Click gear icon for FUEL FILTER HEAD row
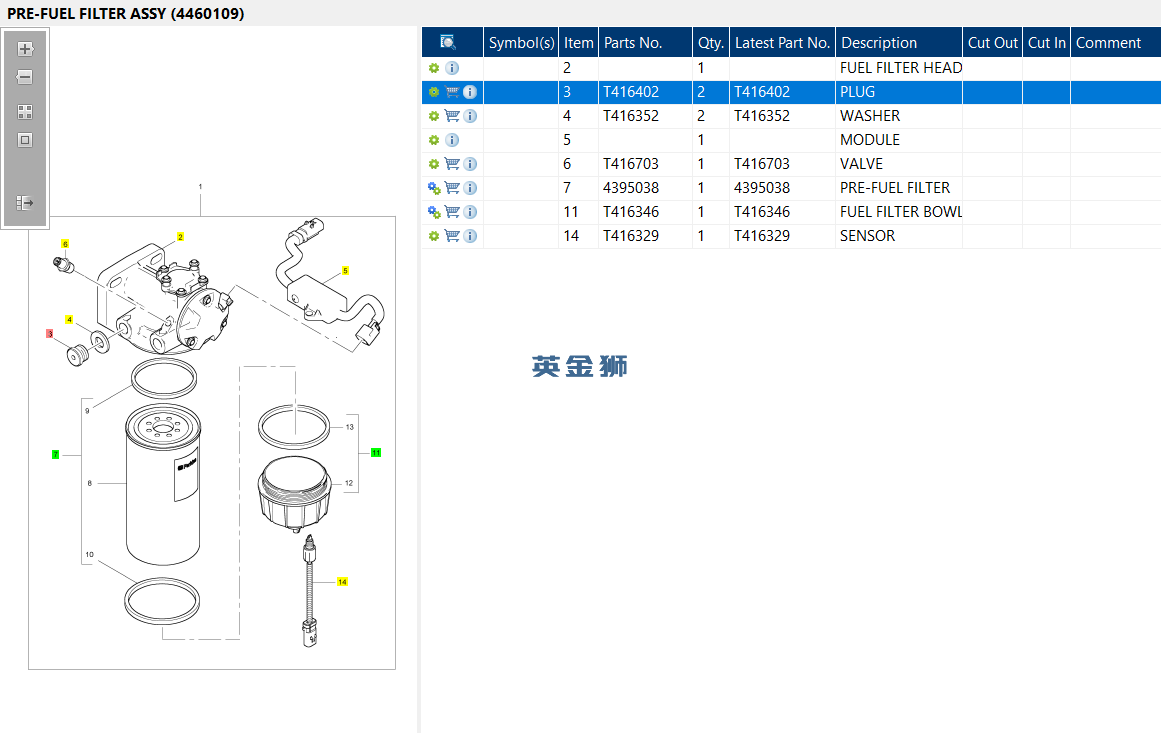Image resolution: width=1161 pixels, height=733 pixels. pos(434,68)
